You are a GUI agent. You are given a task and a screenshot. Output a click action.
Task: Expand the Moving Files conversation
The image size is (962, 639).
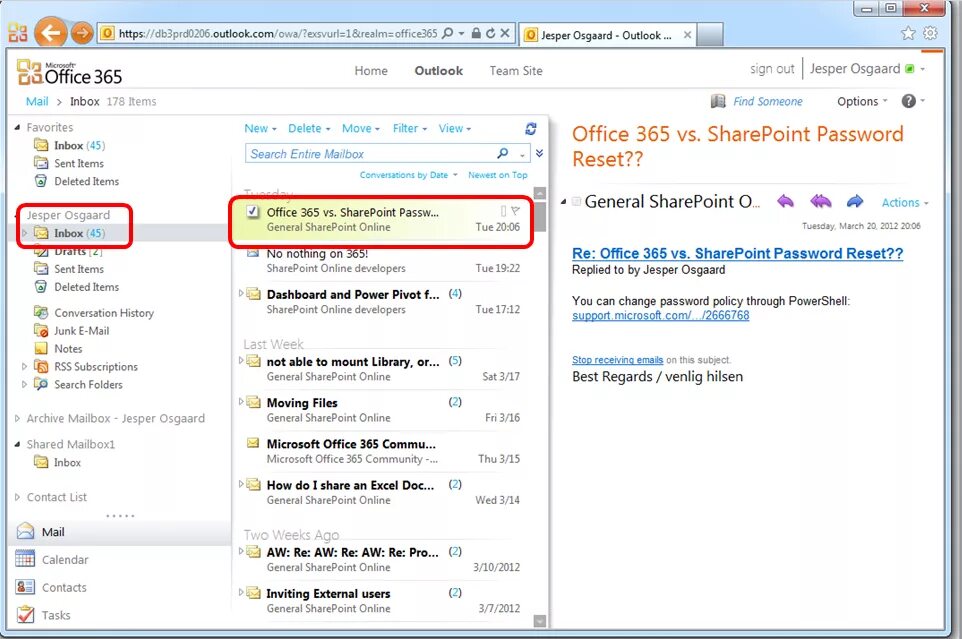[241, 402]
